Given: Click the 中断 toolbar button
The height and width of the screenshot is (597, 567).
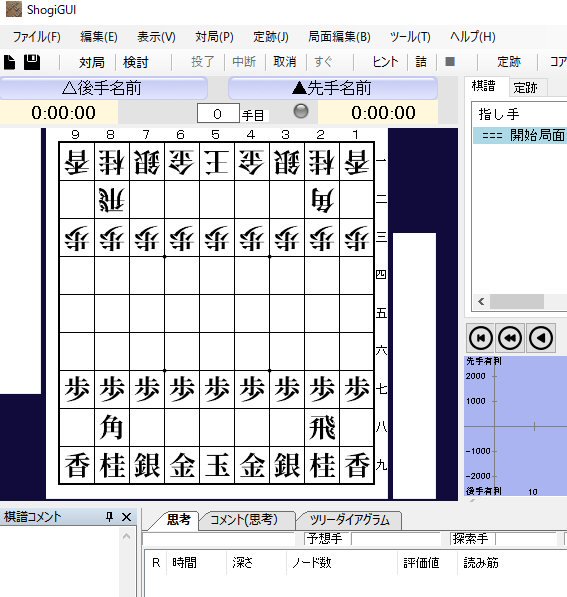Looking at the screenshot, I should click(x=244, y=62).
